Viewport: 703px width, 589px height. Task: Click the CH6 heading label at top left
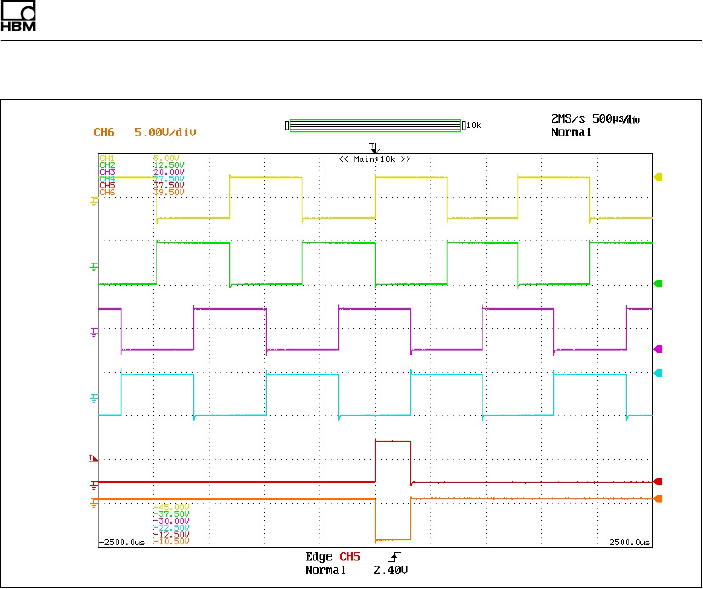(x=104, y=132)
